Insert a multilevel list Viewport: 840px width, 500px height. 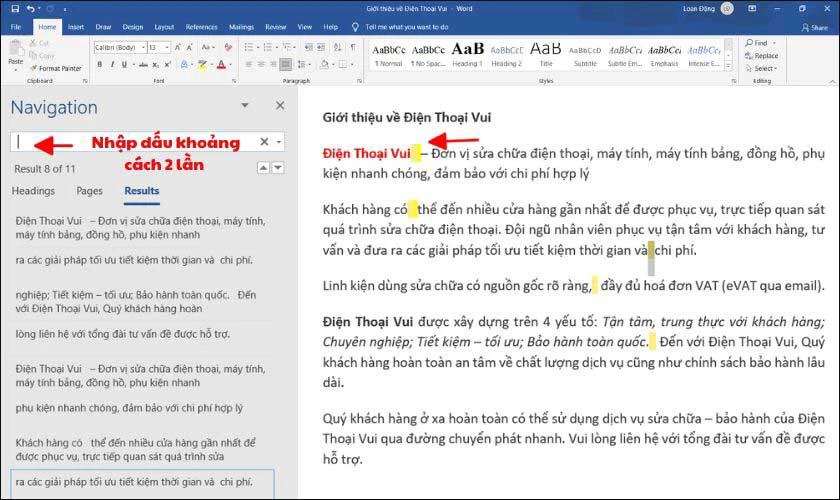coord(287,48)
